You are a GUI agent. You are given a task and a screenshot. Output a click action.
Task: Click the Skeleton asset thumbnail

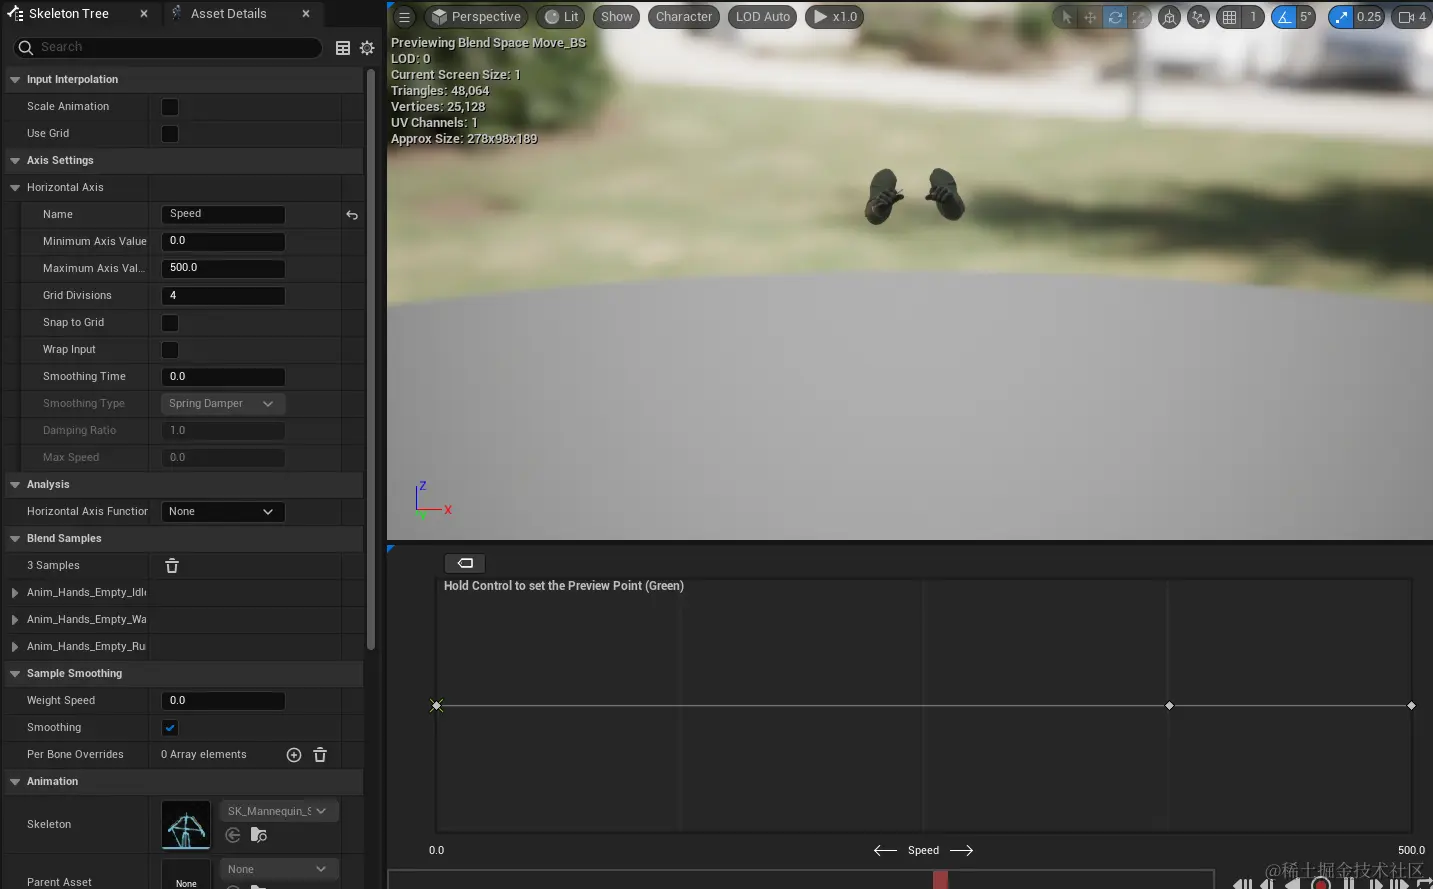(186, 825)
